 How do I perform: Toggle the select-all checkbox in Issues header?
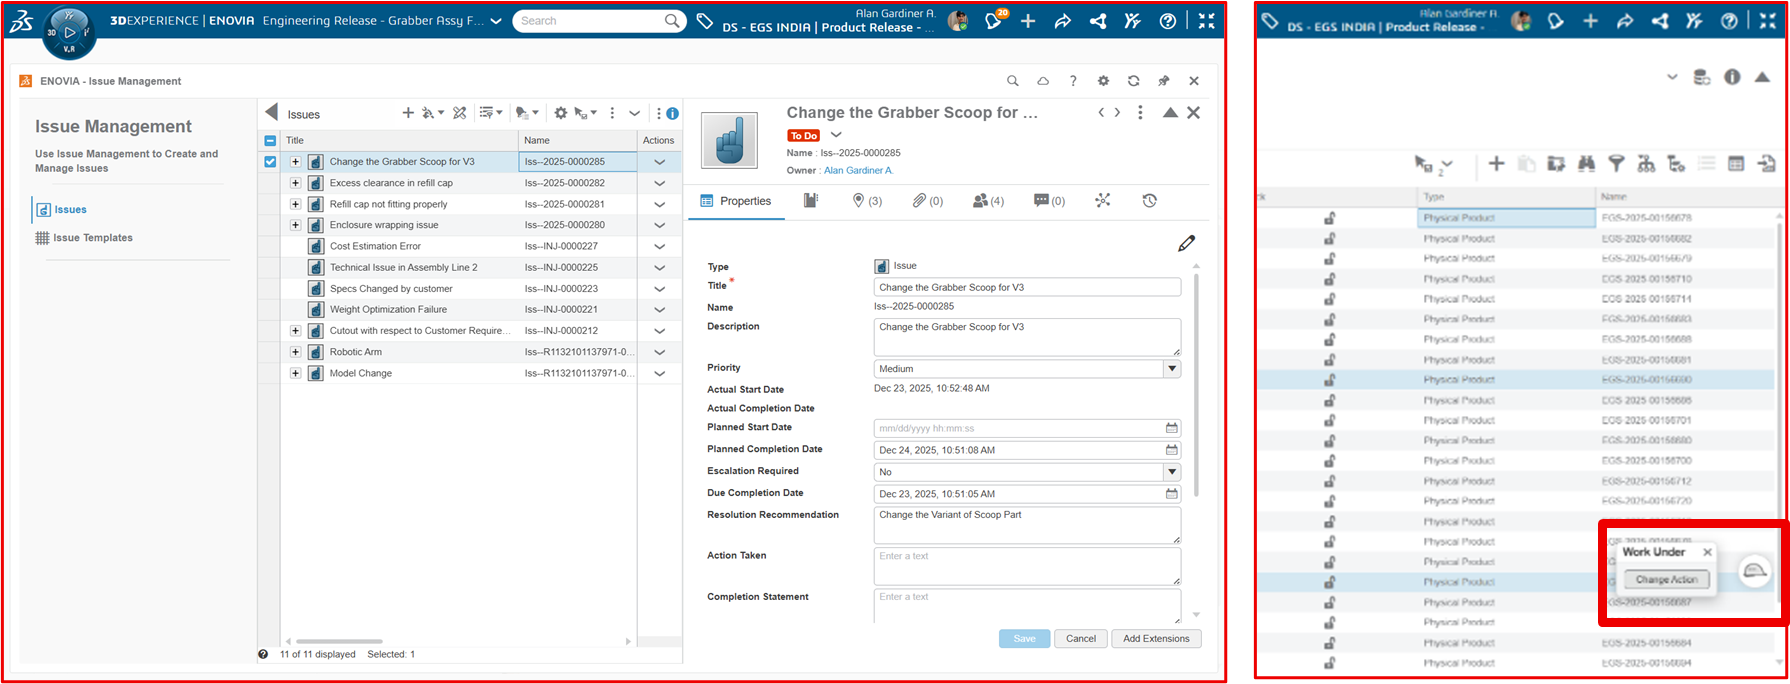point(270,141)
